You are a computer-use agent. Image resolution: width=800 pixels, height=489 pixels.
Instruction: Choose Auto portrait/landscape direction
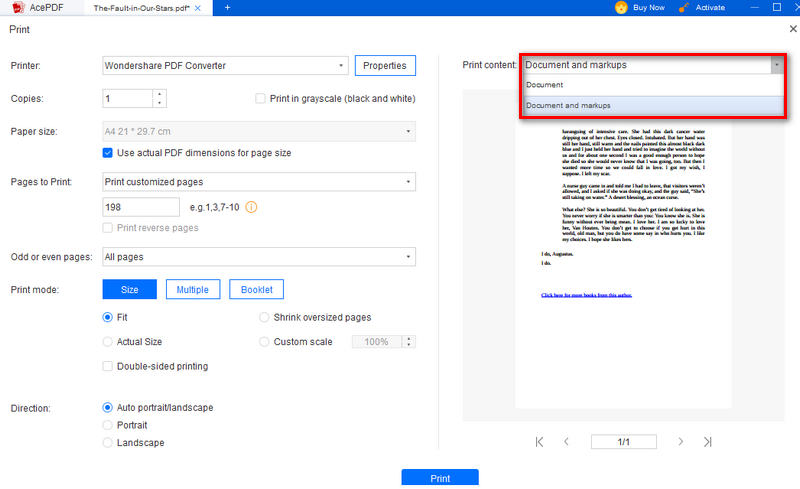tap(108, 407)
